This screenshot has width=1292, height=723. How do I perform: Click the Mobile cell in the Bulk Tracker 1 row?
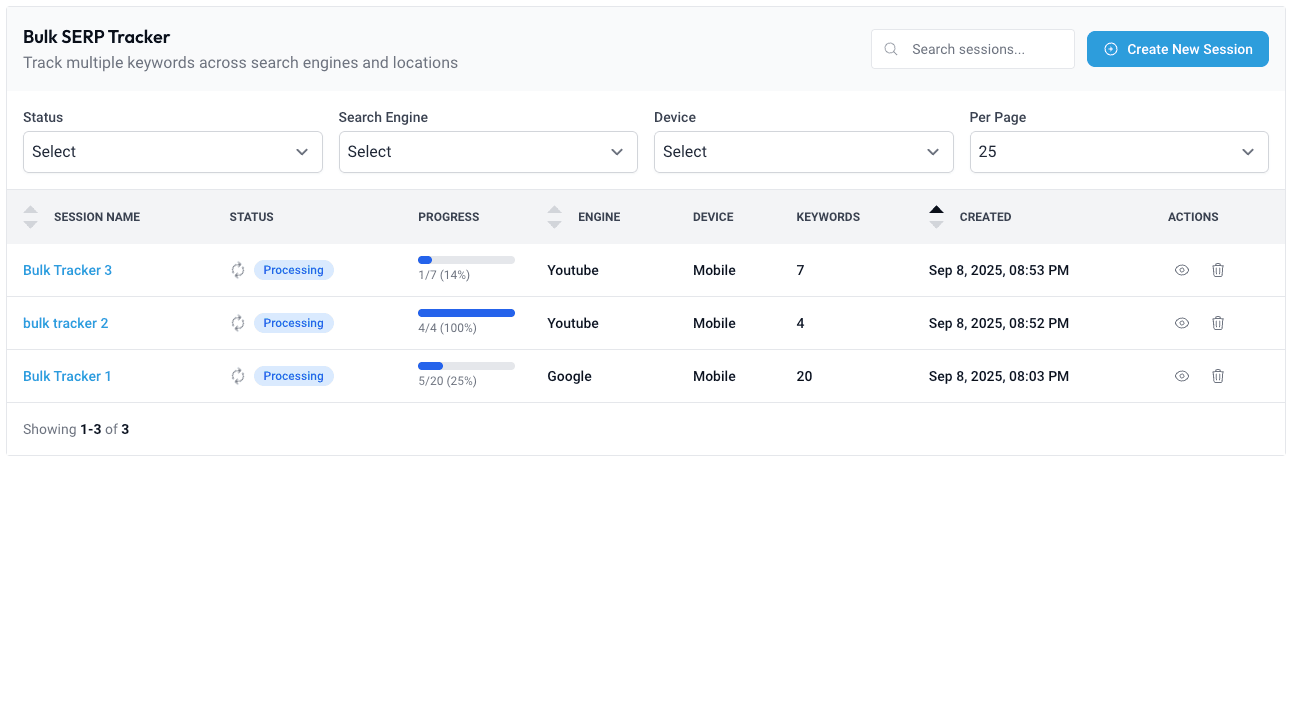714,376
